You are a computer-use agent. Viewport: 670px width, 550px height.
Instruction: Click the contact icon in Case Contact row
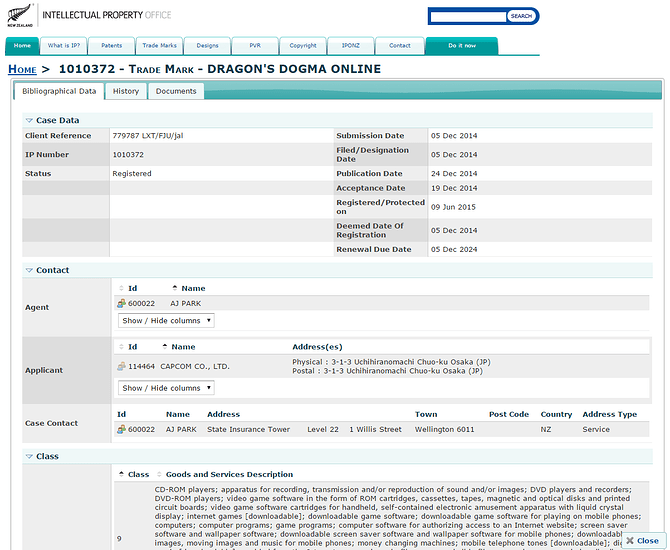(x=121, y=429)
